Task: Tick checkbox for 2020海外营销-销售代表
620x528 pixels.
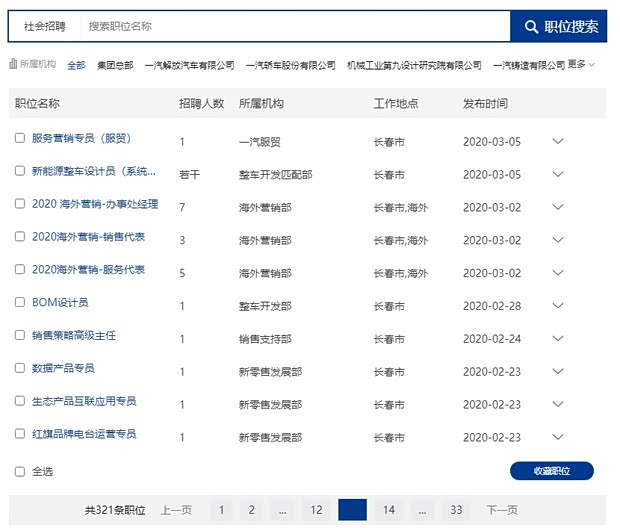Action: click(x=20, y=236)
